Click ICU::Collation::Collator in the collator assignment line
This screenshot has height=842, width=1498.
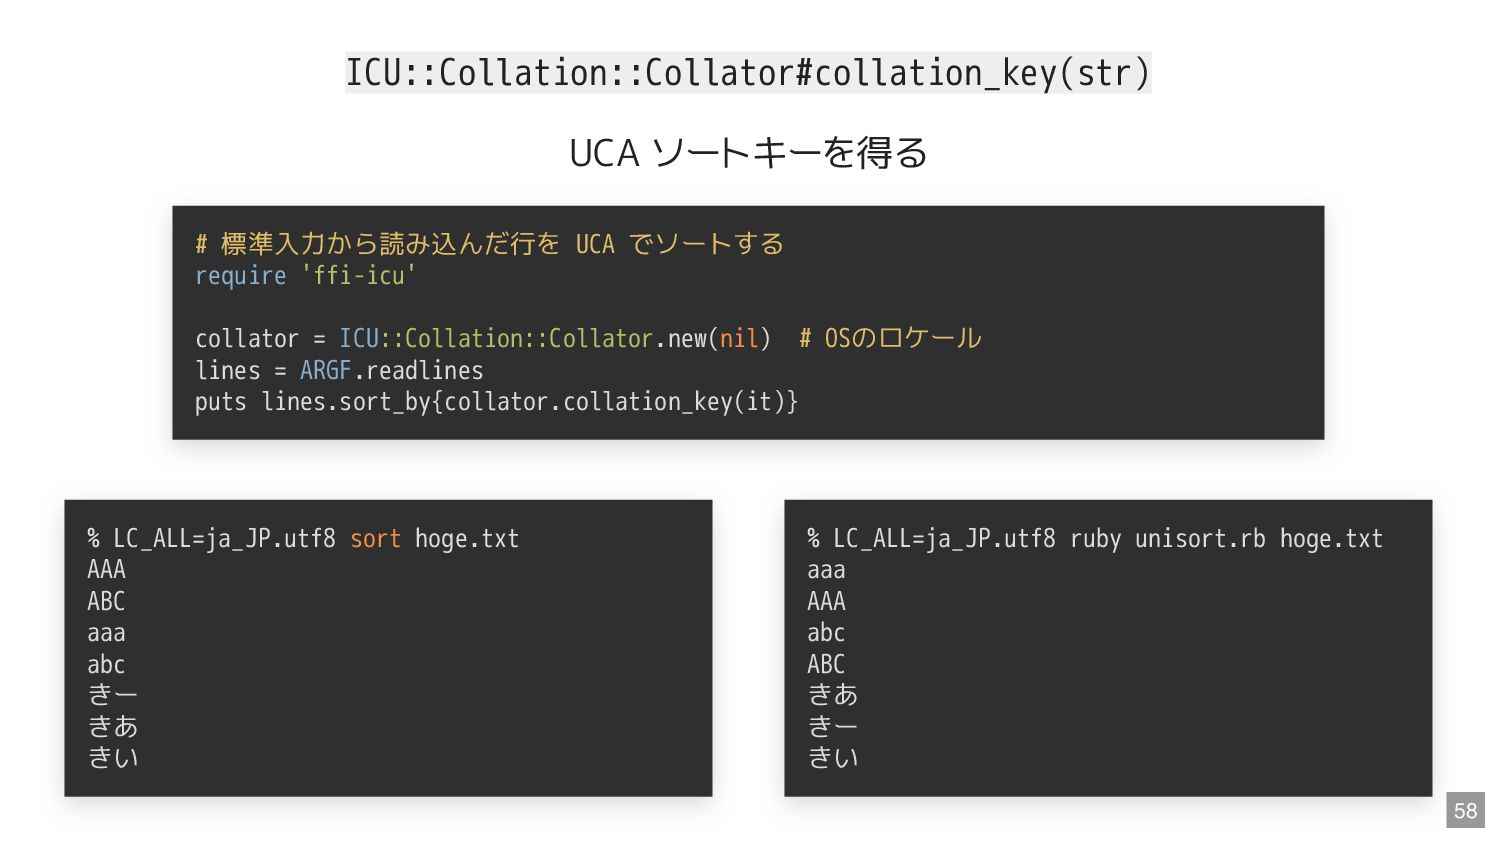tap(496, 339)
